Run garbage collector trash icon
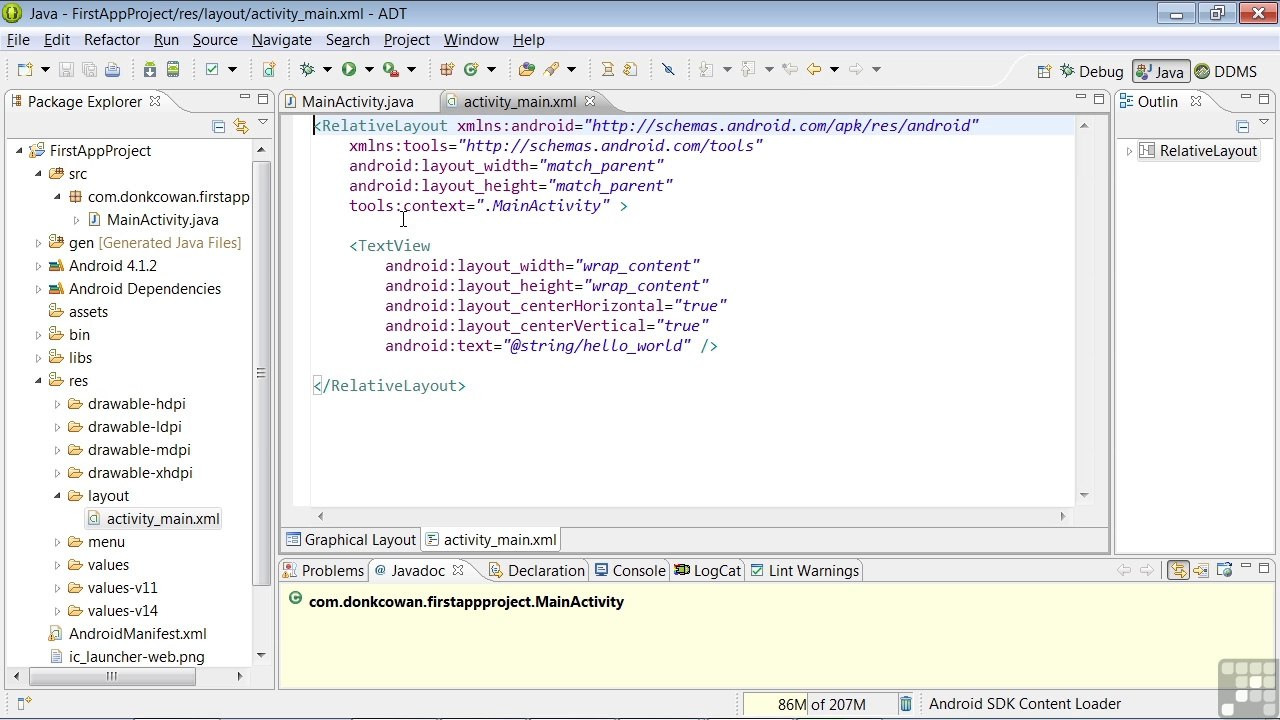Viewport: 1280px width, 720px height. pos(905,704)
